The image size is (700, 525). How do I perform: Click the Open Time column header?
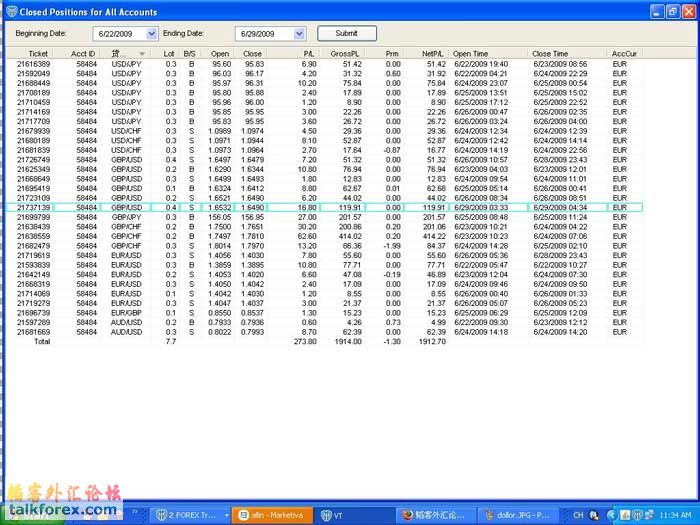471,54
